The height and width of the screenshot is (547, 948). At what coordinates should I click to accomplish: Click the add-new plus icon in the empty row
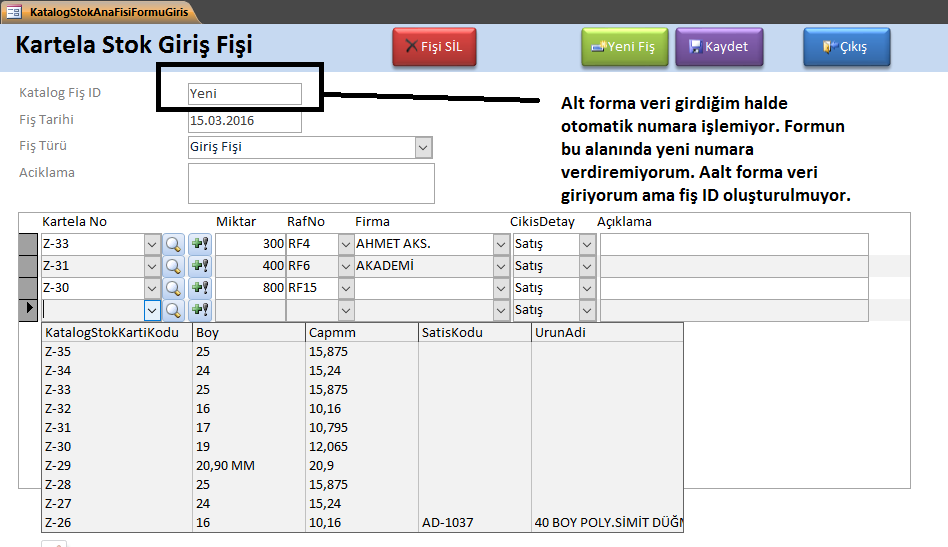coord(199,310)
